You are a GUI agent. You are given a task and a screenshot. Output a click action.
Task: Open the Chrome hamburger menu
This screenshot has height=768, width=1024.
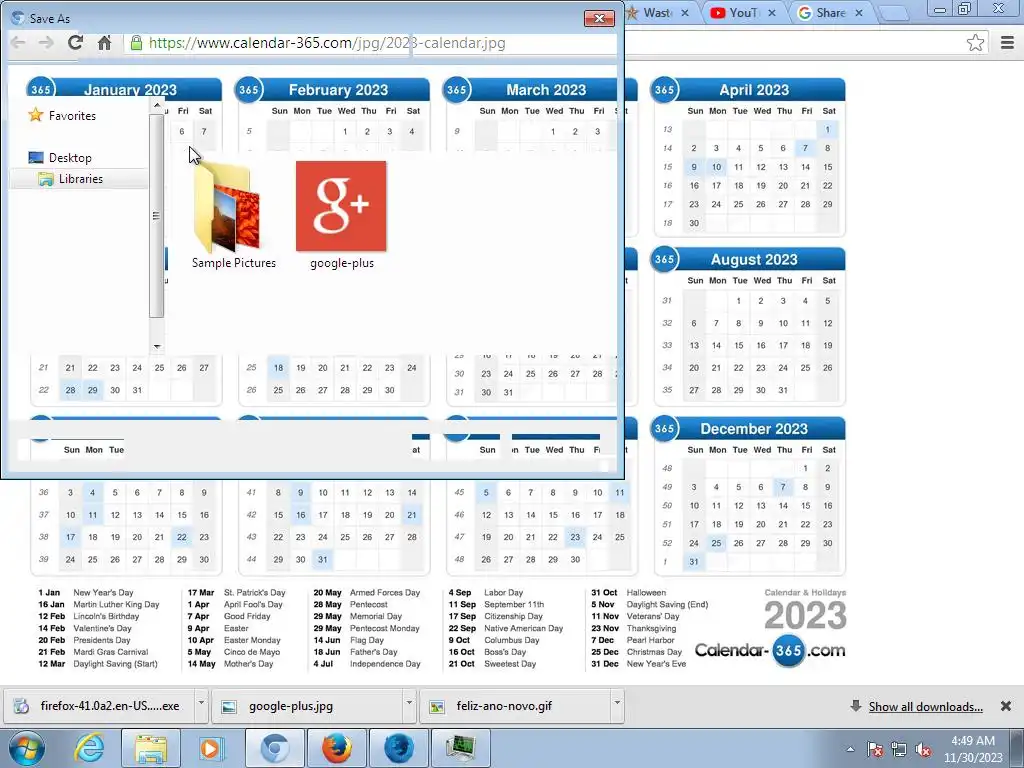click(x=1007, y=43)
